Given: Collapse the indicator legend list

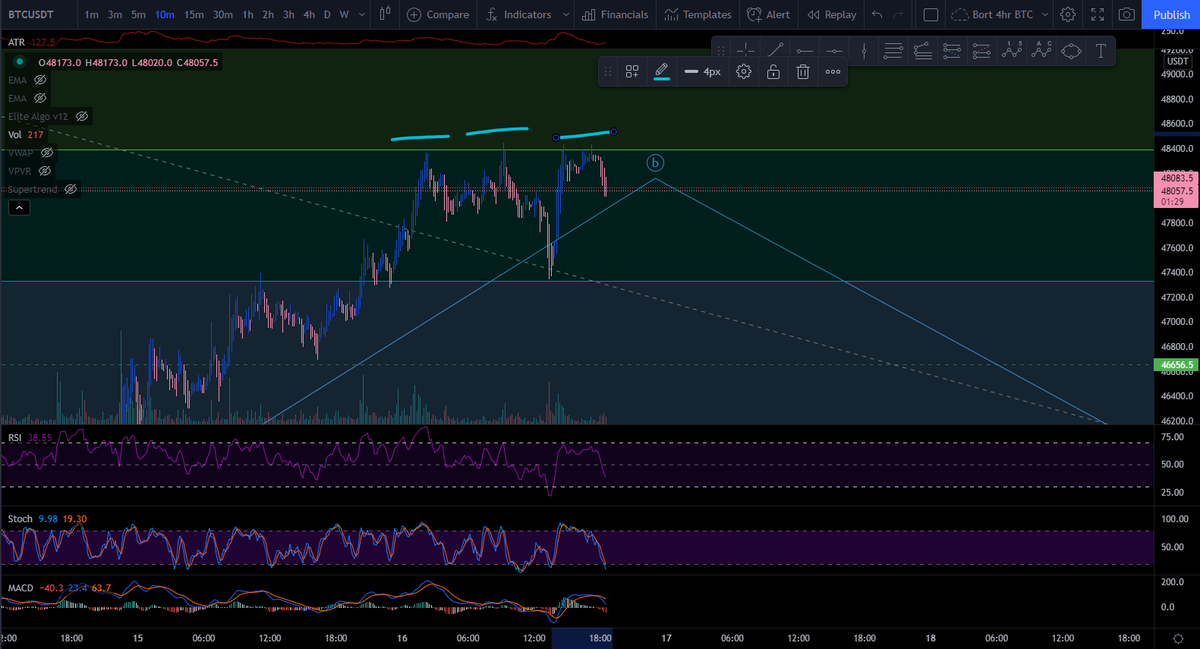Looking at the screenshot, I should click(x=19, y=208).
